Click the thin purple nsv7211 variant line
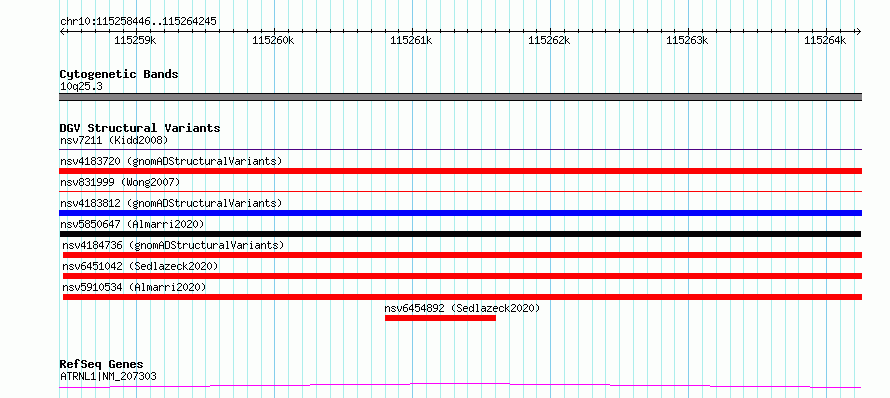 tap(460, 150)
